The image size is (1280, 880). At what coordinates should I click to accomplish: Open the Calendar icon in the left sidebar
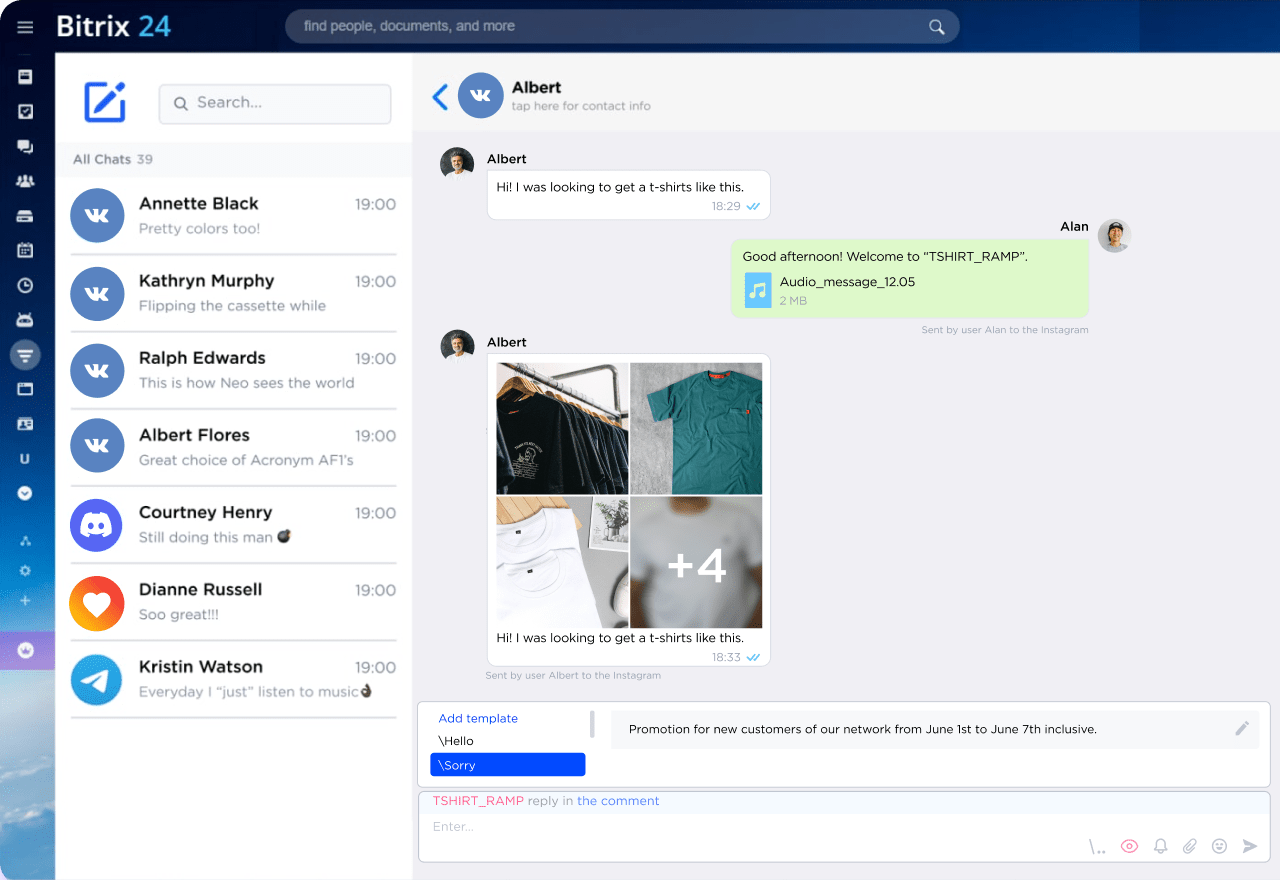24,249
